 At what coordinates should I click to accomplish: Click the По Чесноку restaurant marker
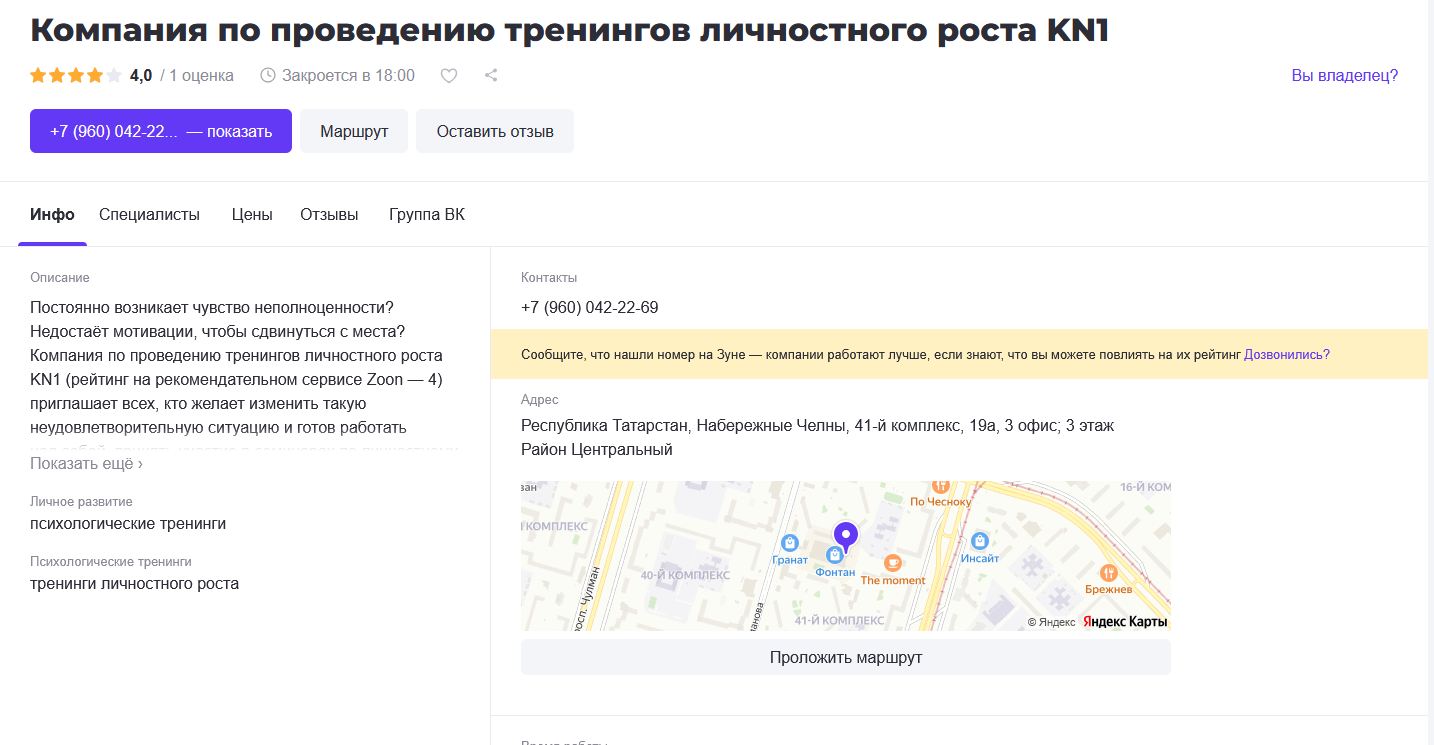click(x=940, y=486)
